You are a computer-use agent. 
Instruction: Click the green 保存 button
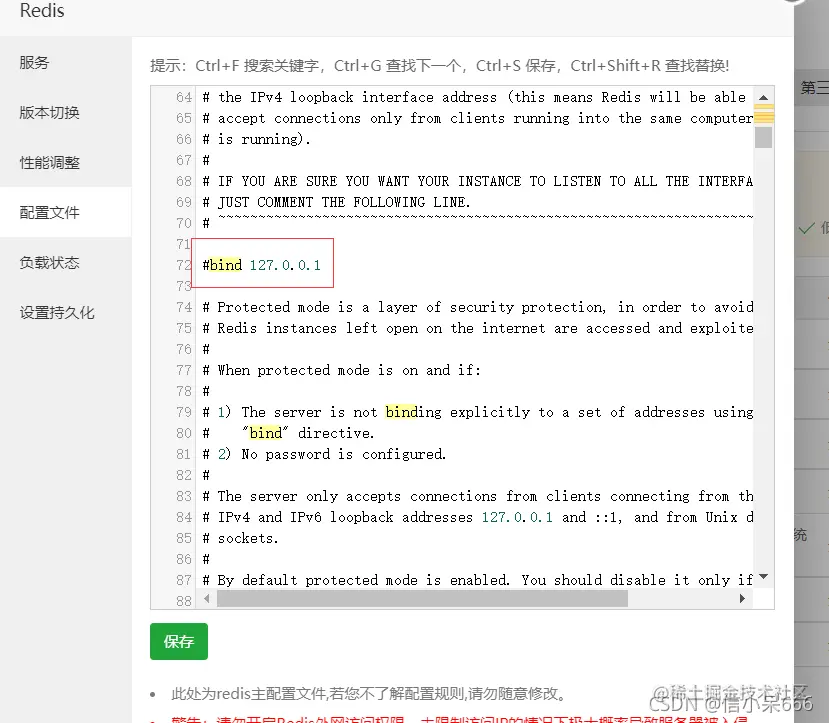pyautogui.click(x=179, y=642)
